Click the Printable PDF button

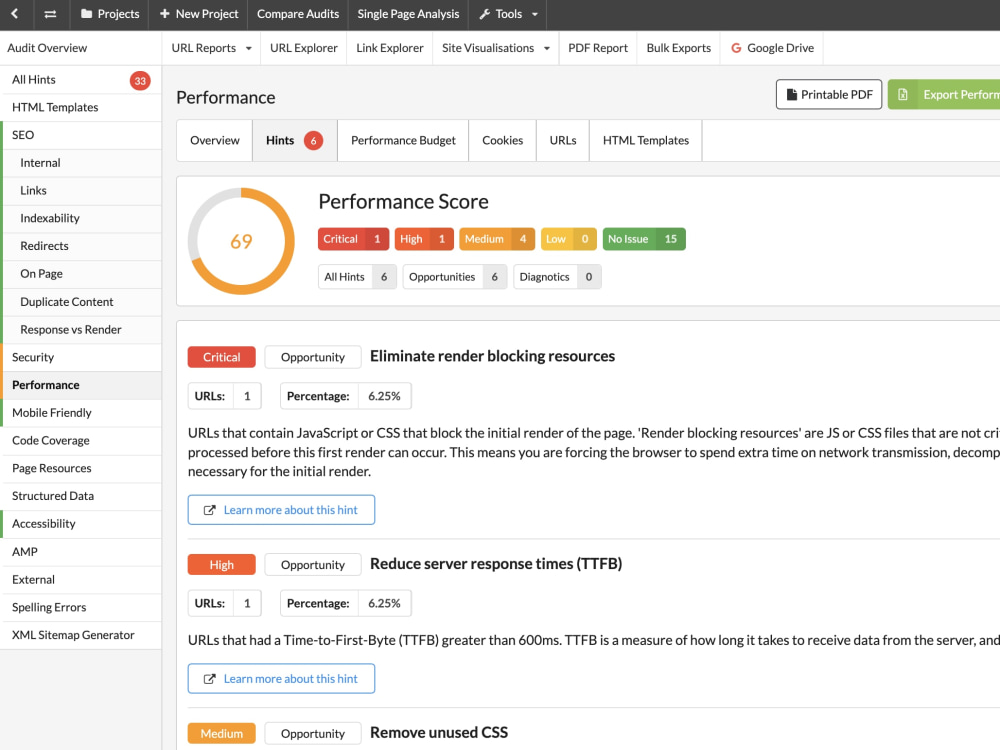coord(828,94)
